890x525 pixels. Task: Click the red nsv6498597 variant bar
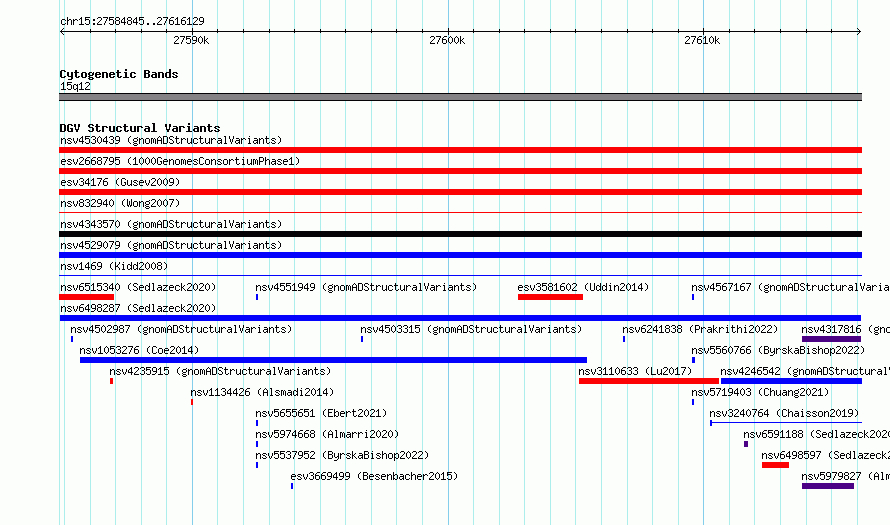pos(775,465)
